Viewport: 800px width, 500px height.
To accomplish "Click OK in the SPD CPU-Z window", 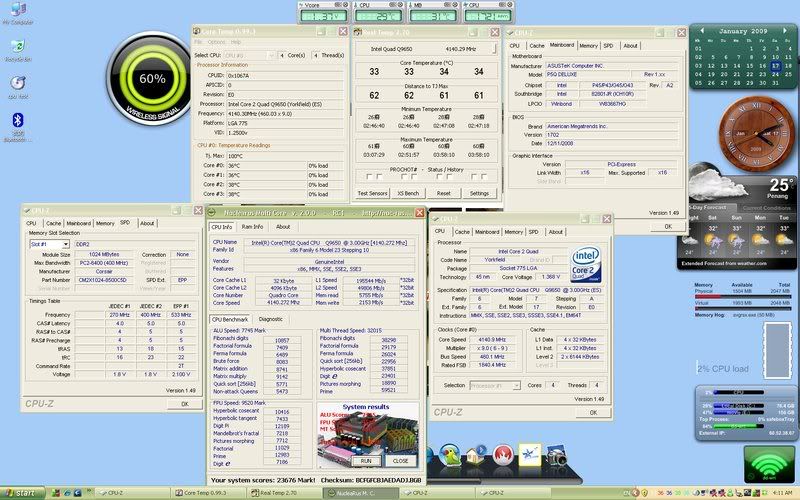I will pos(184,404).
